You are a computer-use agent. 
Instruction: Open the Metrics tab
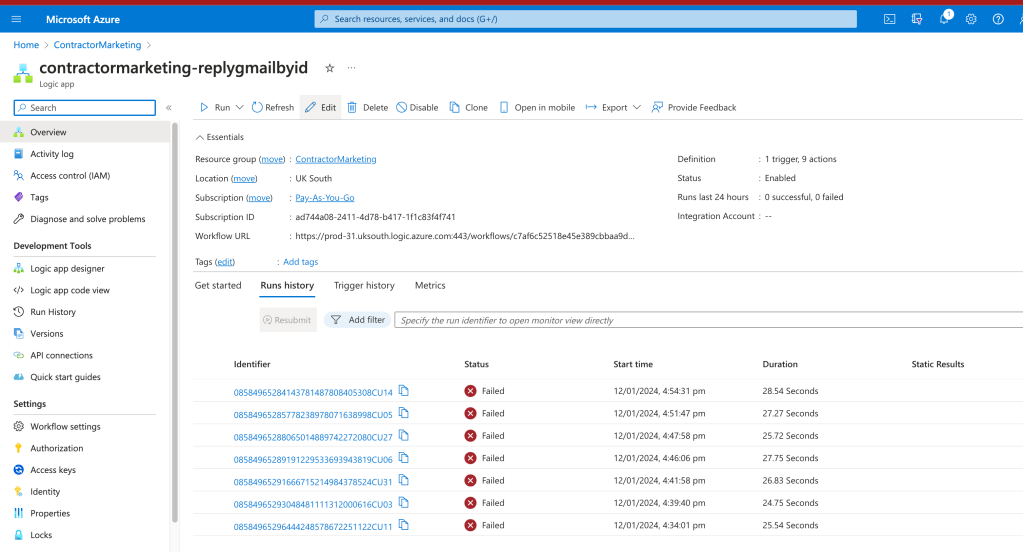(430, 285)
